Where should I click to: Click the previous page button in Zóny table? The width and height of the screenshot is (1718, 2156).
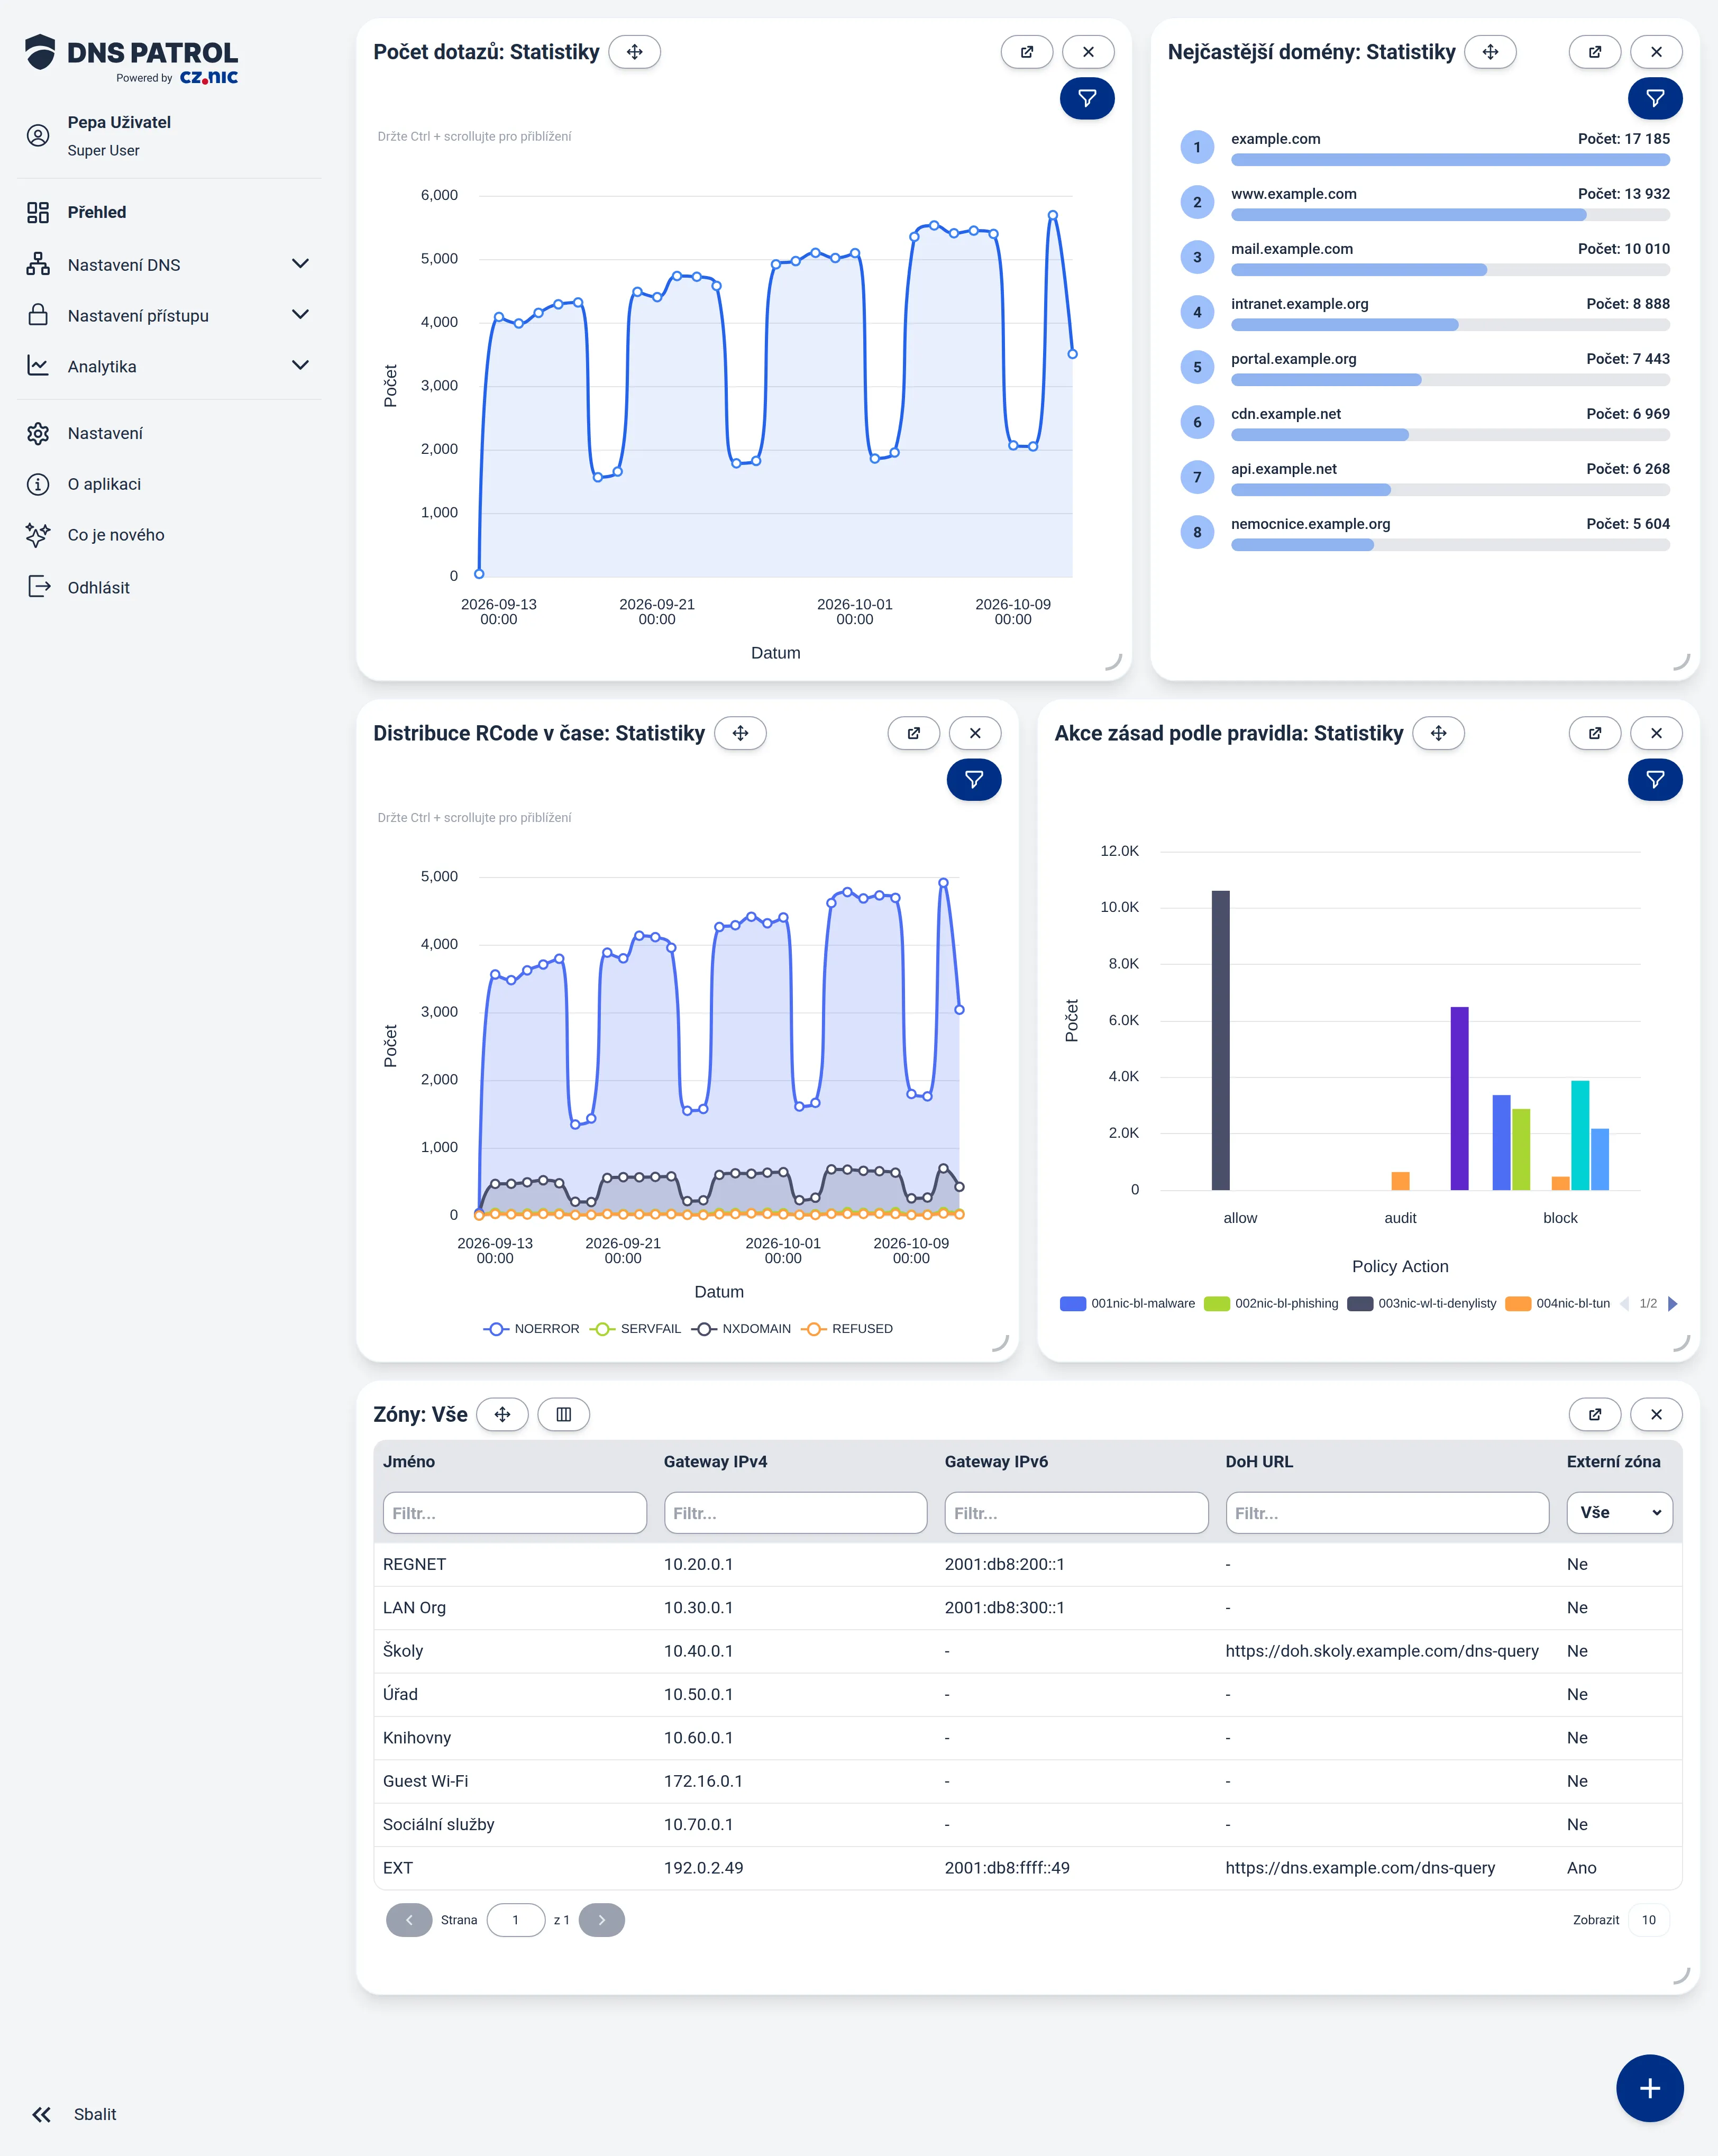pos(409,1920)
